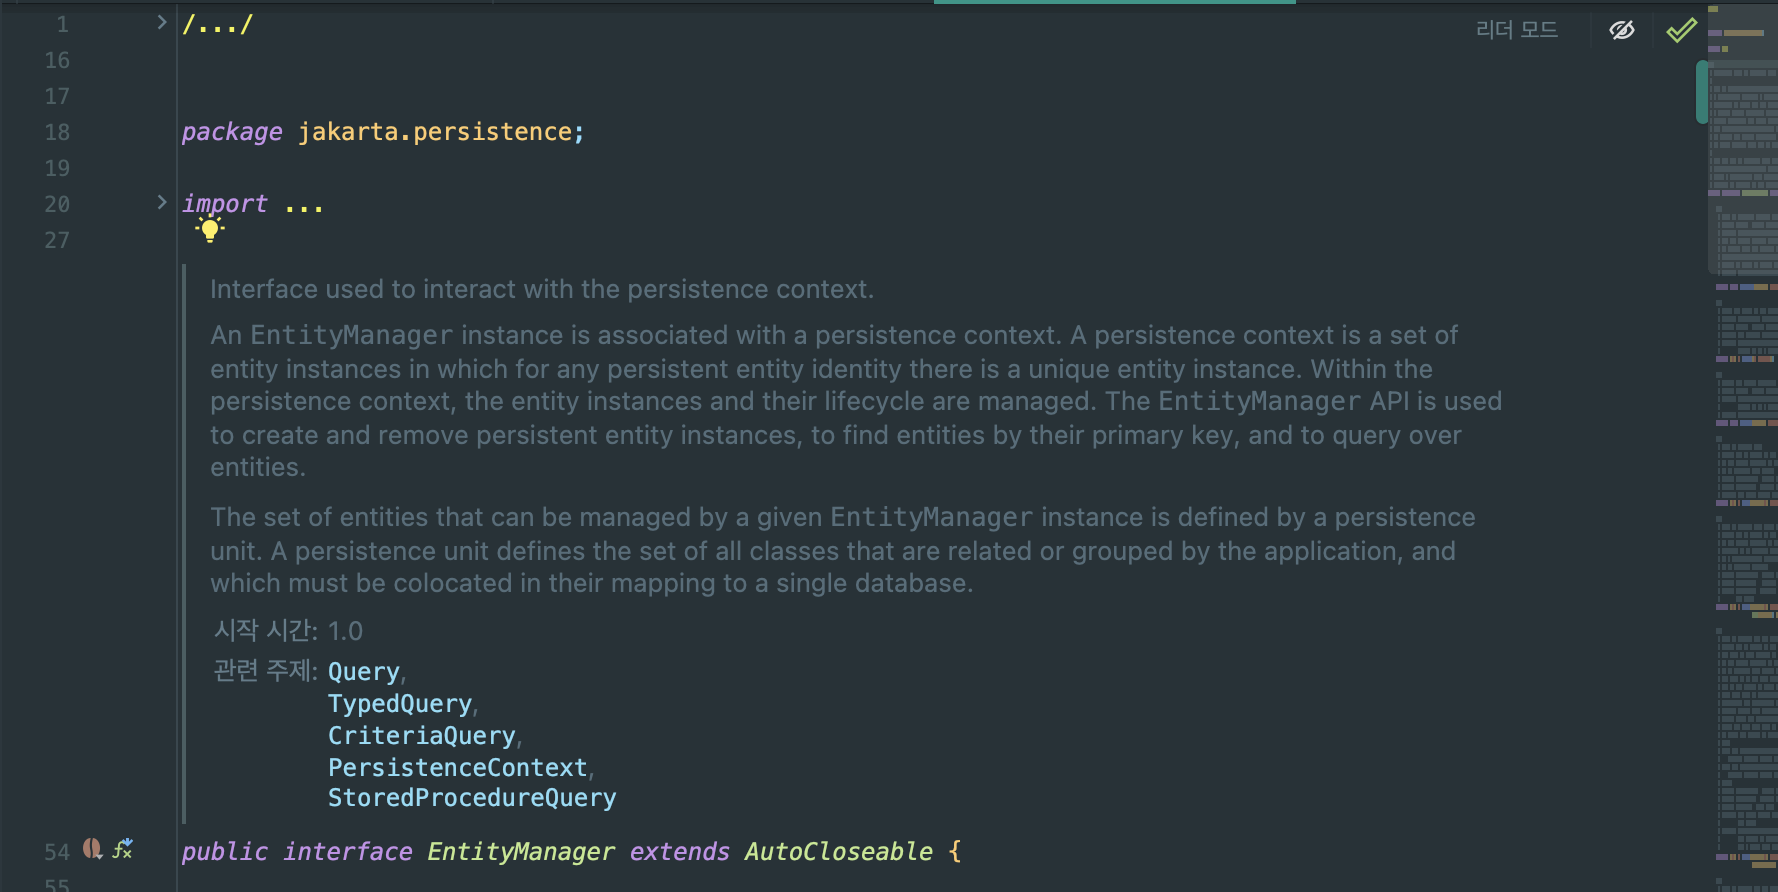Click the AutoCloseable type name
The height and width of the screenshot is (892, 1778).
[x=838, y=852]
